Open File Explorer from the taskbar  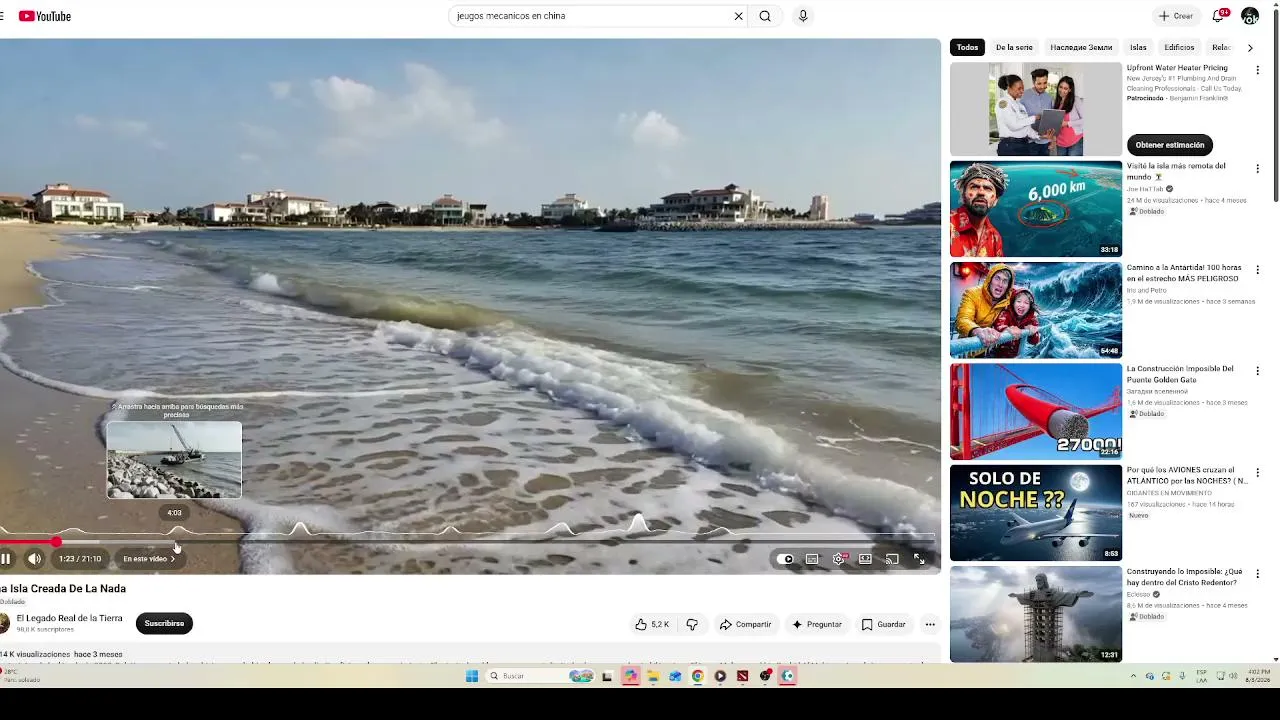653,676
